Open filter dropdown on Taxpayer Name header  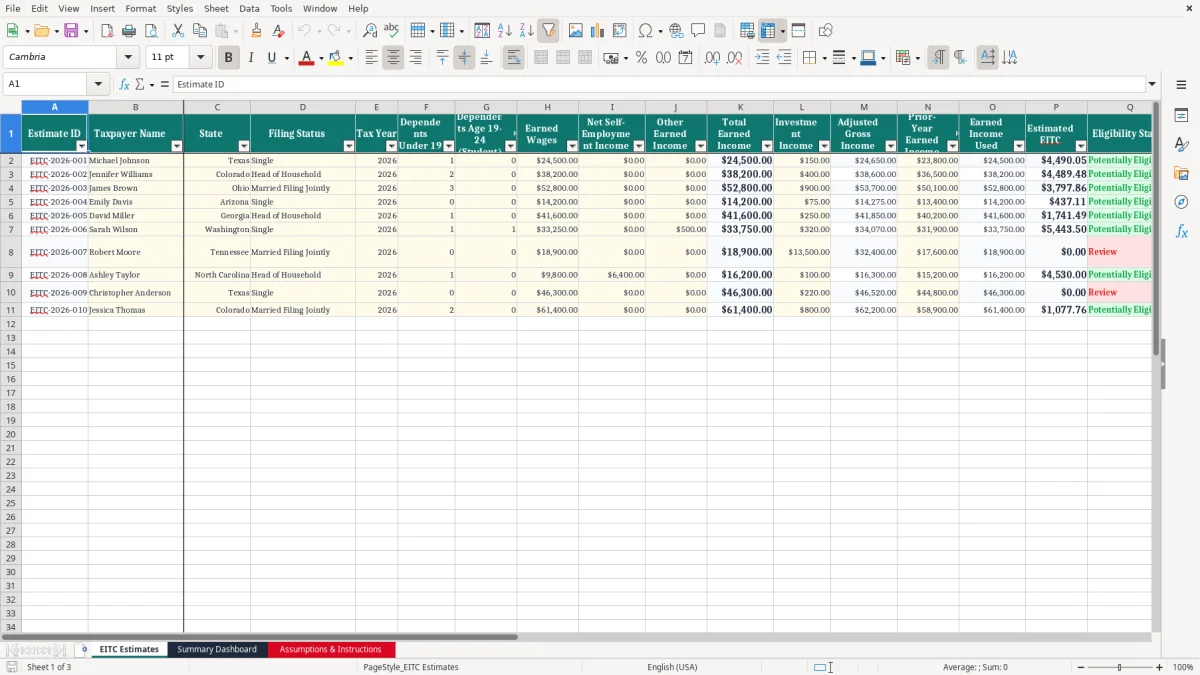point(177,146)
